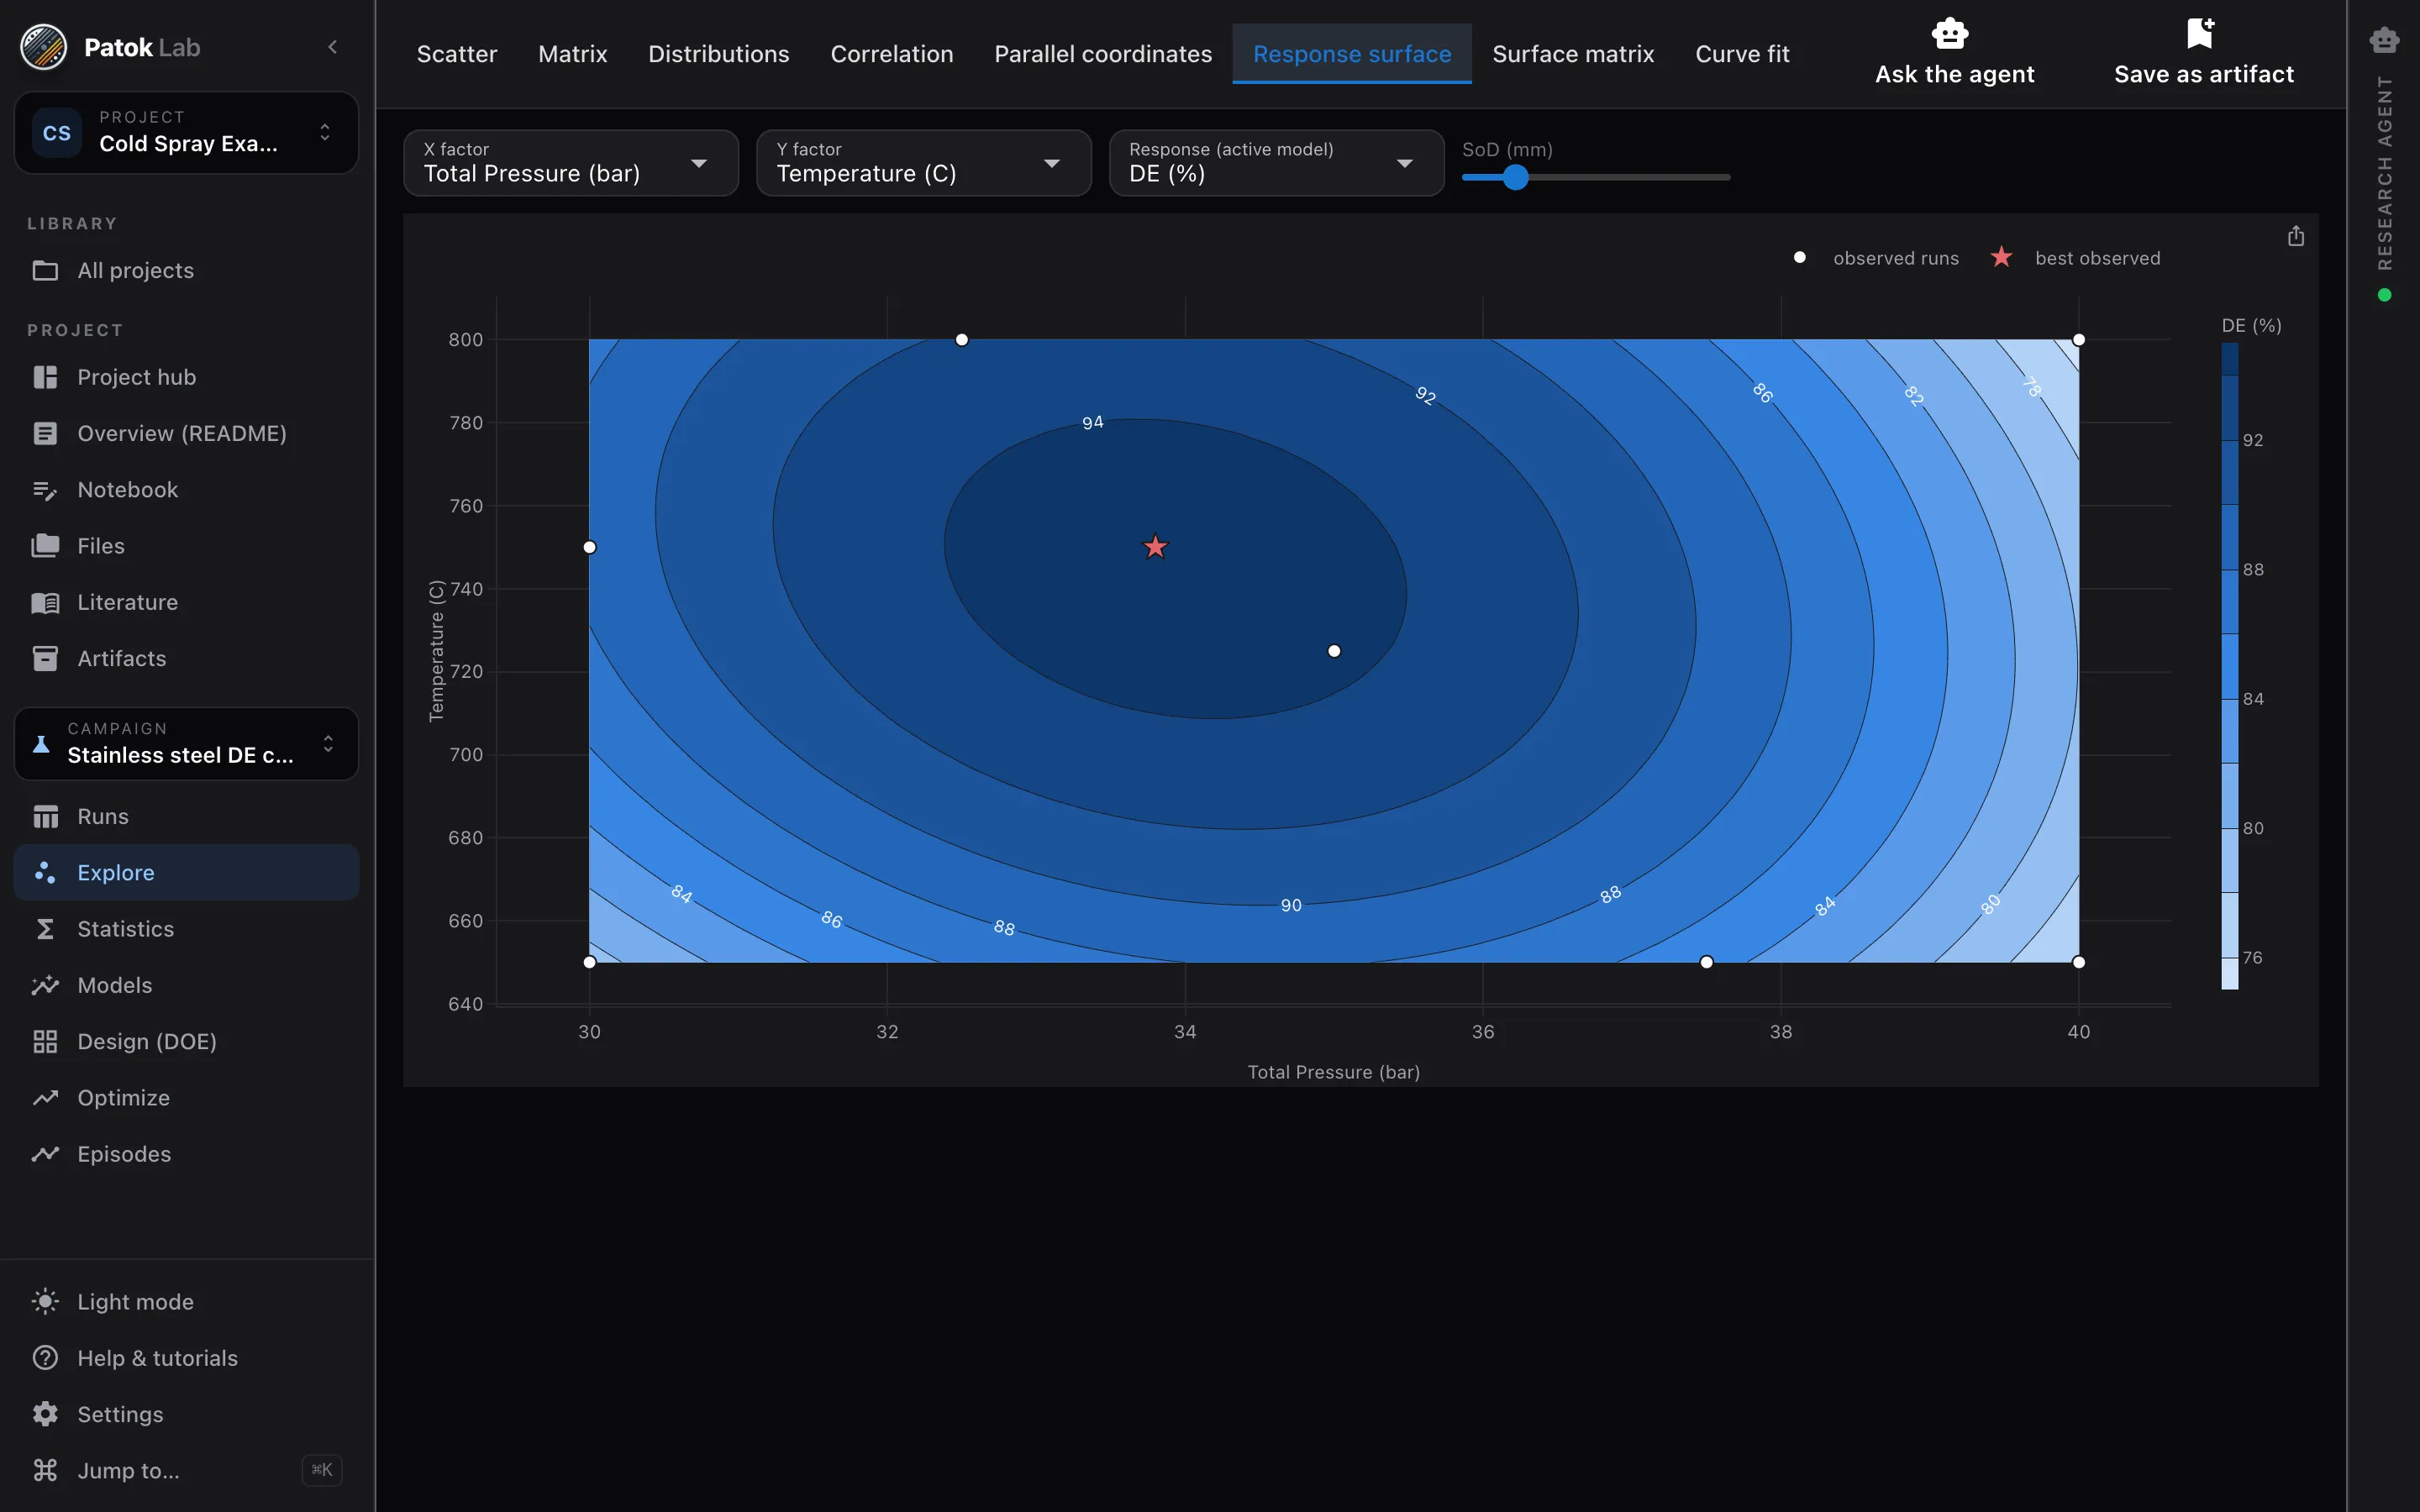Screen dimensions: 2420x1512
Task: Open the Design (DOE) grid icon
Action: point(45,1041)
